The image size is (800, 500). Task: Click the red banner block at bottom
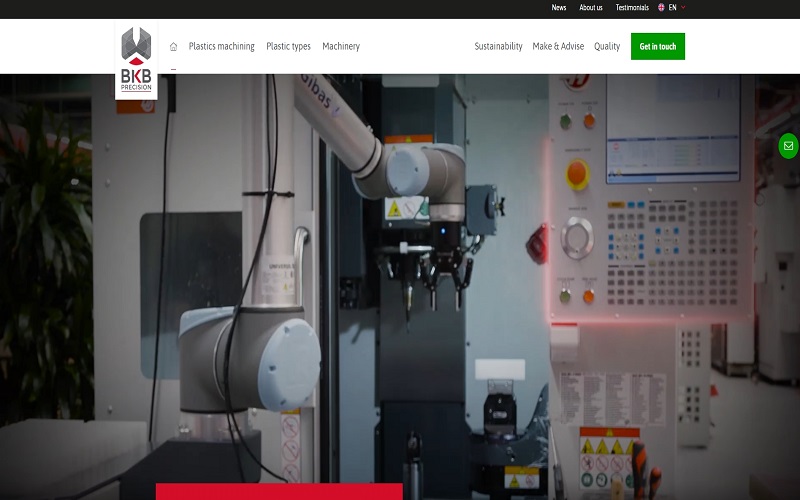pyautogui.click(x=279, y=491)
